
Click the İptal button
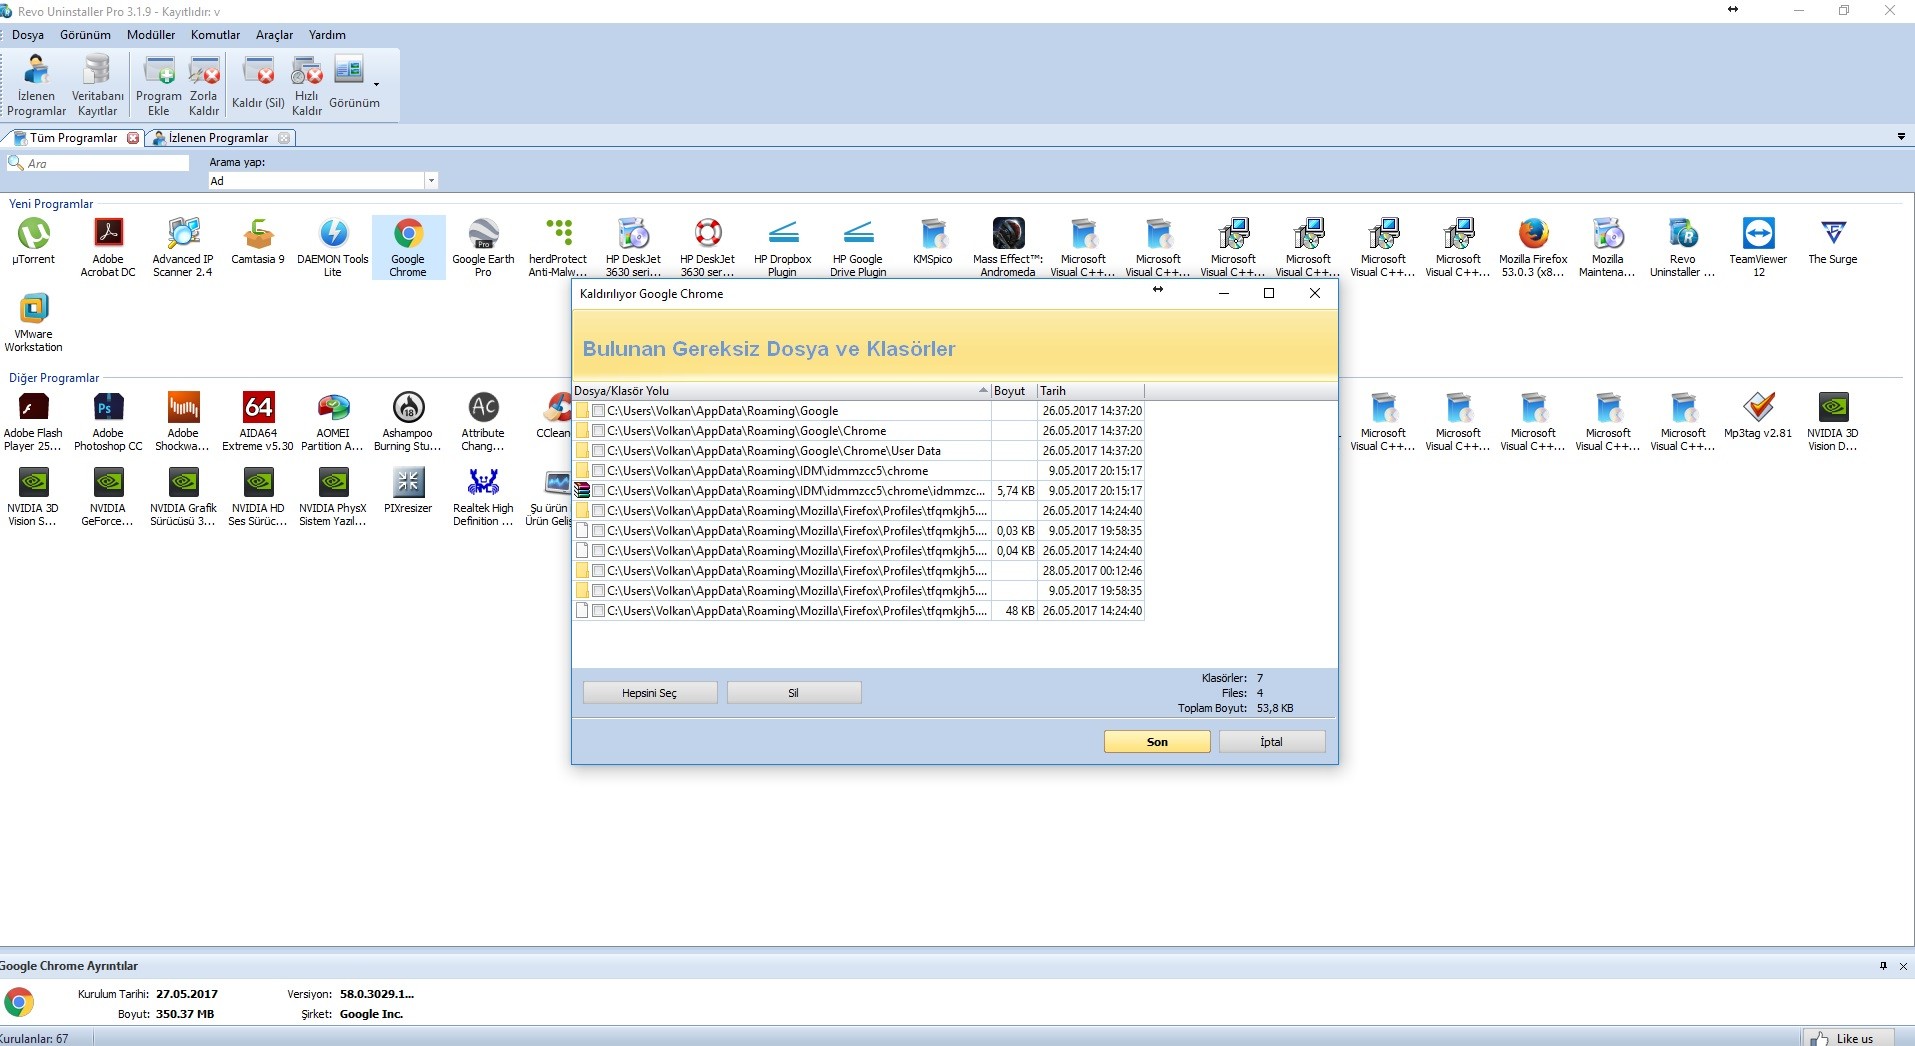tap(1272, 742)
